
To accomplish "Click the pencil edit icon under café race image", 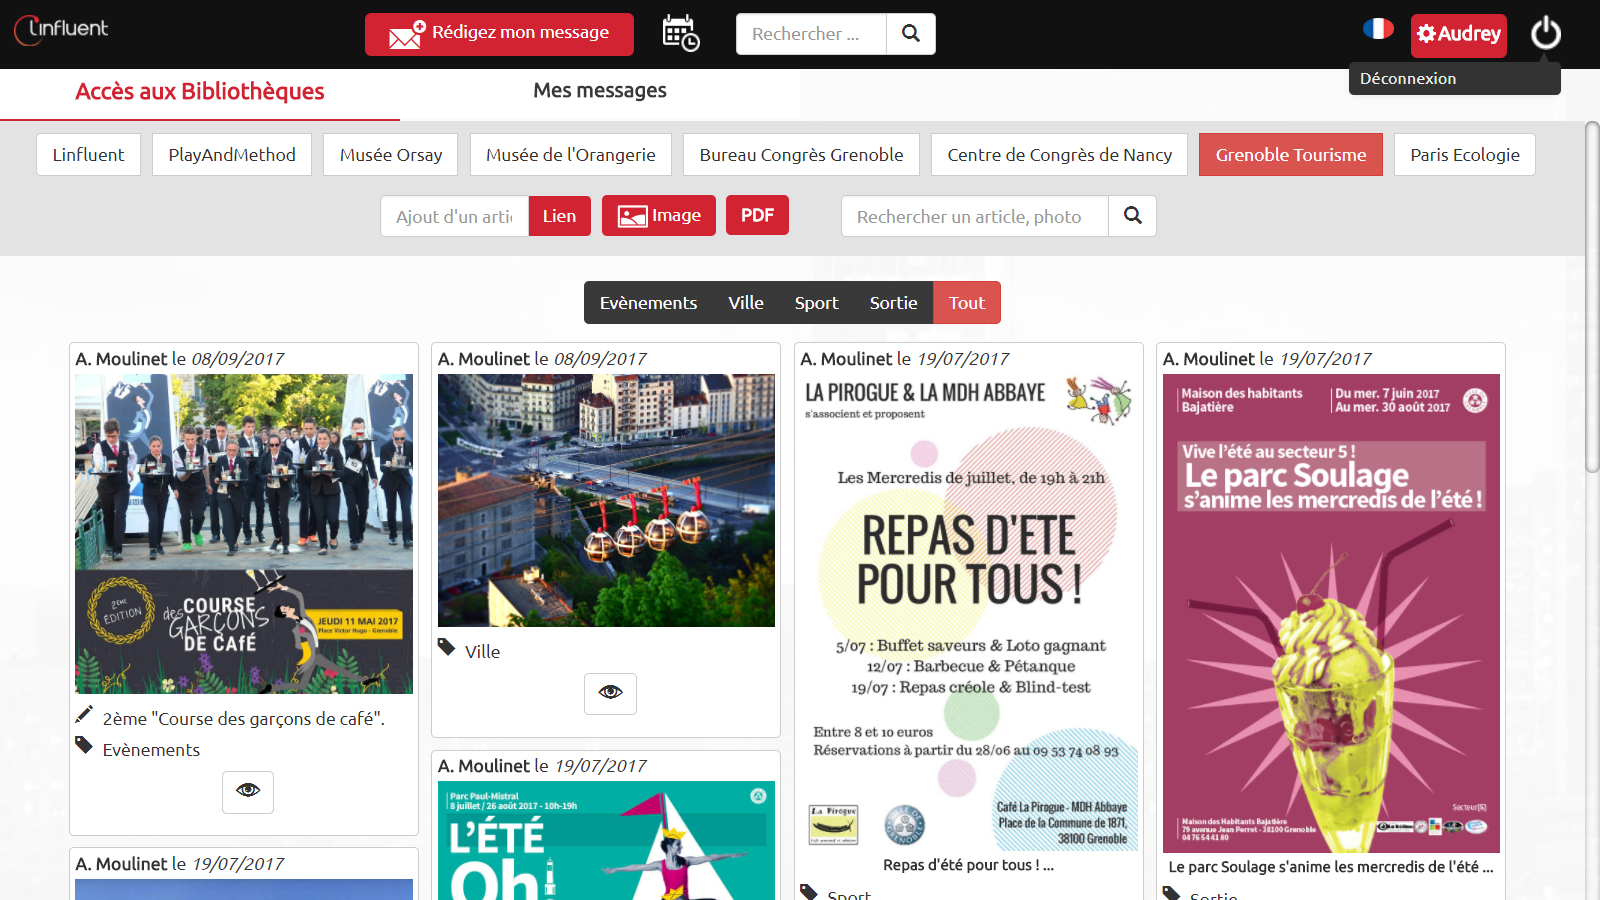I will pos(84,715).
